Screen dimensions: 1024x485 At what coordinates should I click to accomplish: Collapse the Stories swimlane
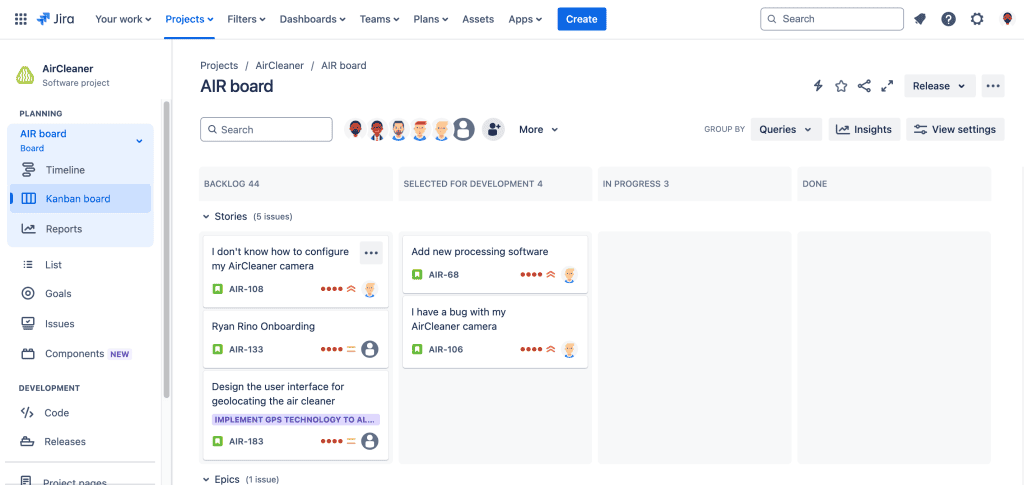click(206, 216)
